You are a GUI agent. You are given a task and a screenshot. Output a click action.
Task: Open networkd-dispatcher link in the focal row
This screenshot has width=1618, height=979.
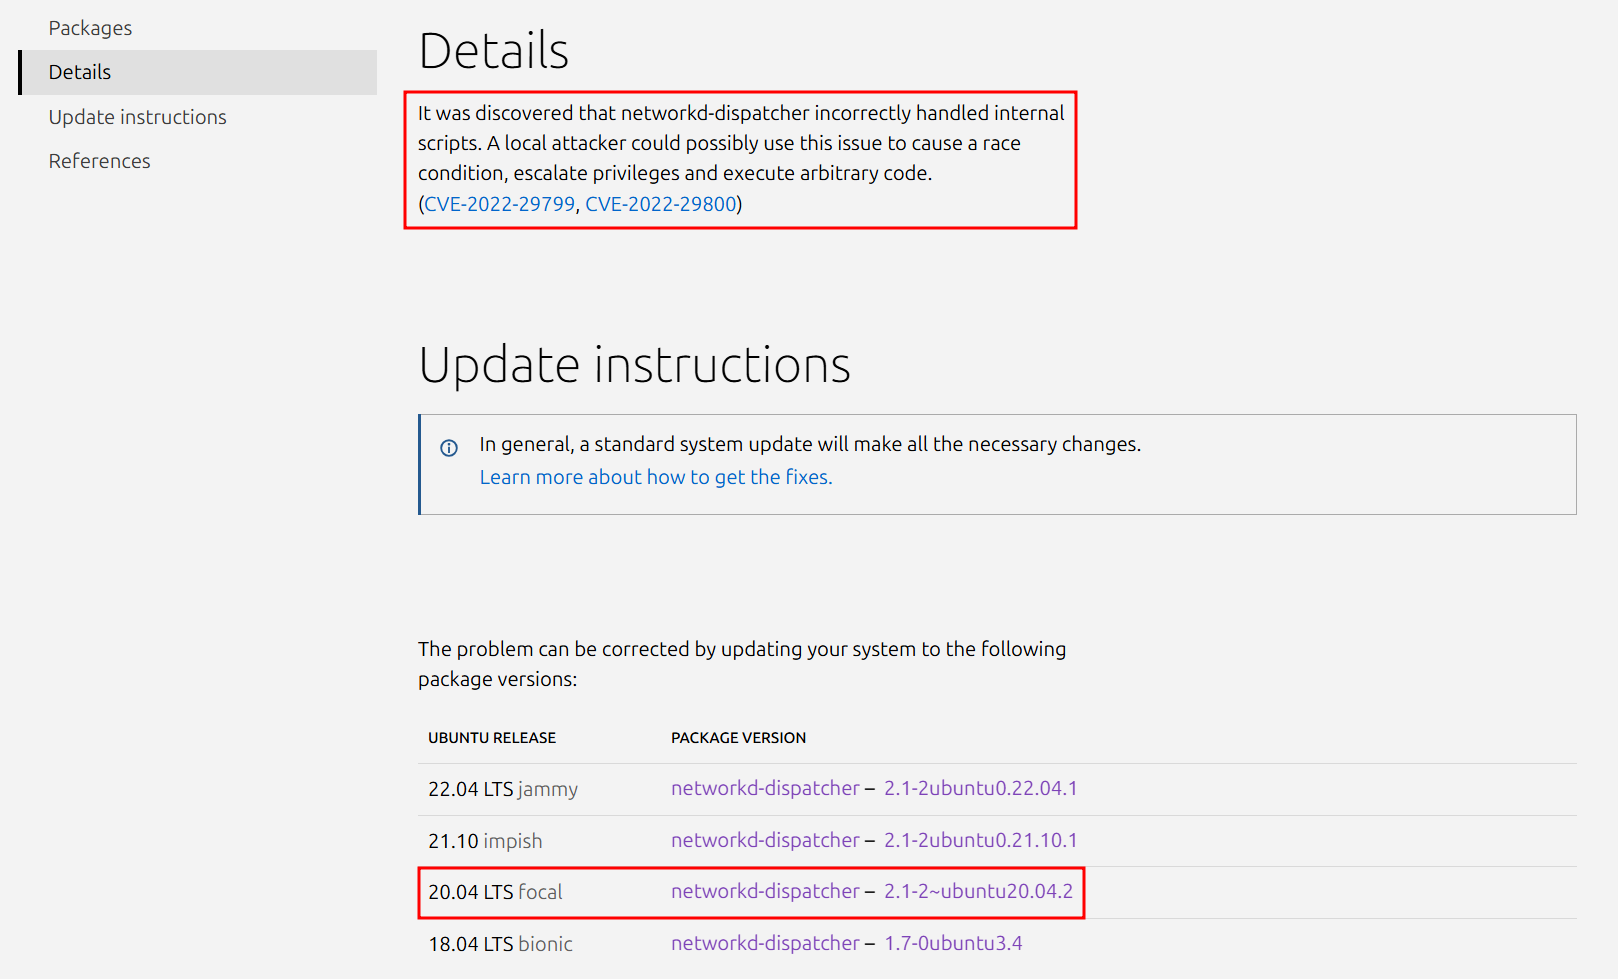[765, 891]
